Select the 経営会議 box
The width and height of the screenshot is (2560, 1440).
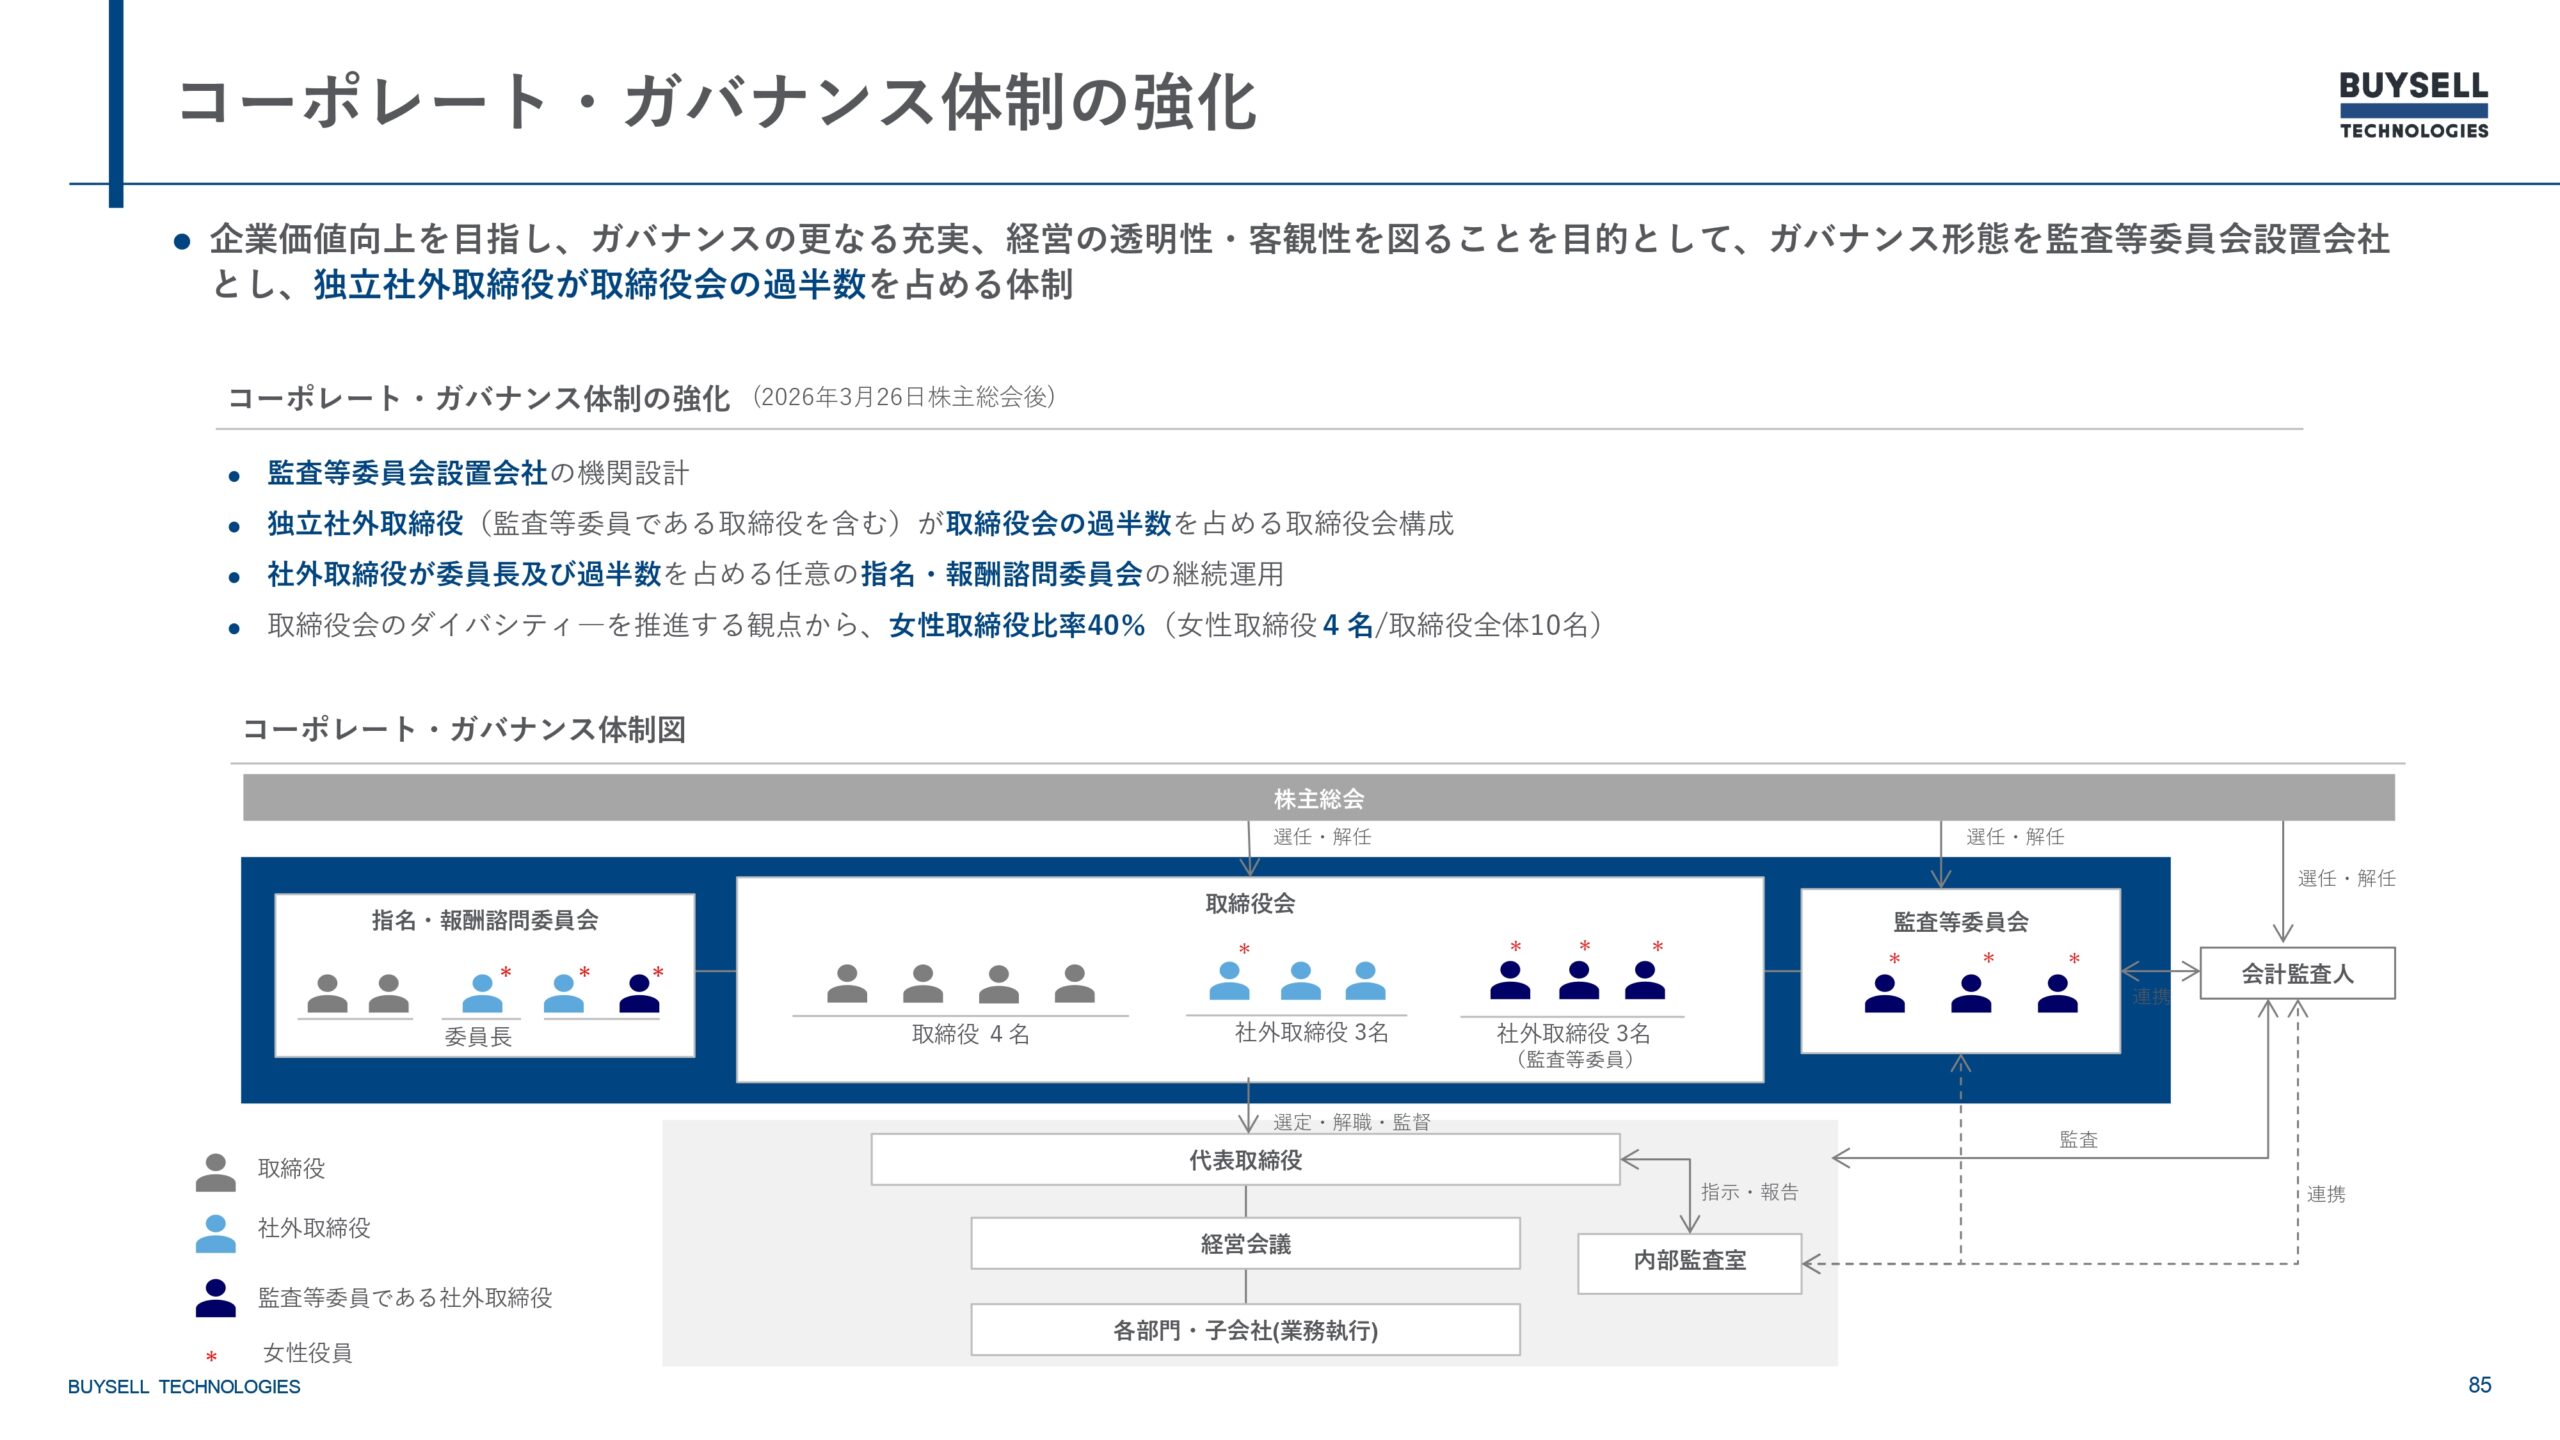(x=1245, y=1244)
